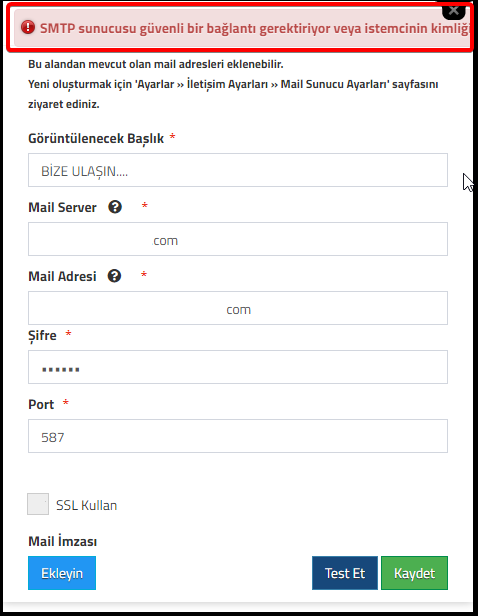The height and width of the screenshot is (616, 478).
Task: Click the Test Et button
Action: click(345, 573)
